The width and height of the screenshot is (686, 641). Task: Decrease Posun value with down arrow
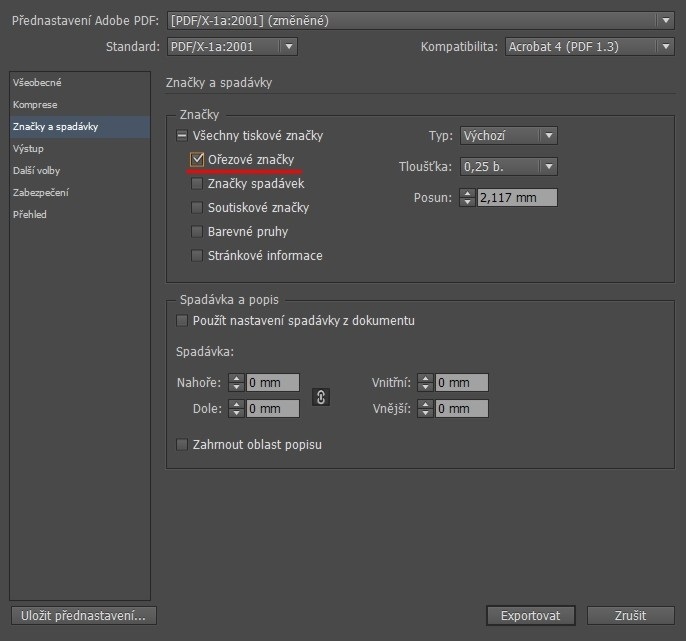pos(467,202)
